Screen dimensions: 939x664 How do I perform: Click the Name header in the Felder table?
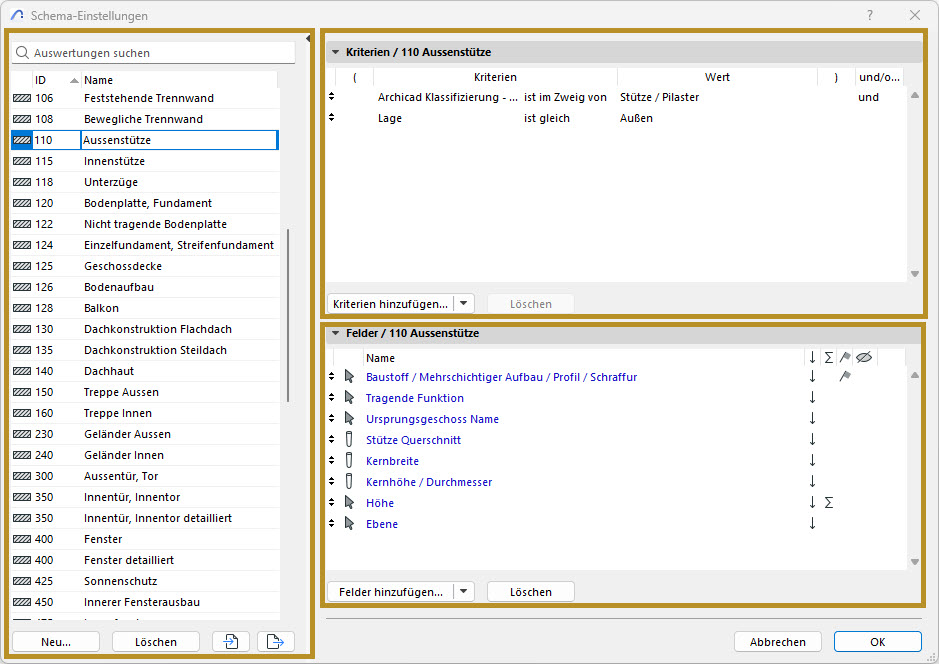tap(380, 358)
